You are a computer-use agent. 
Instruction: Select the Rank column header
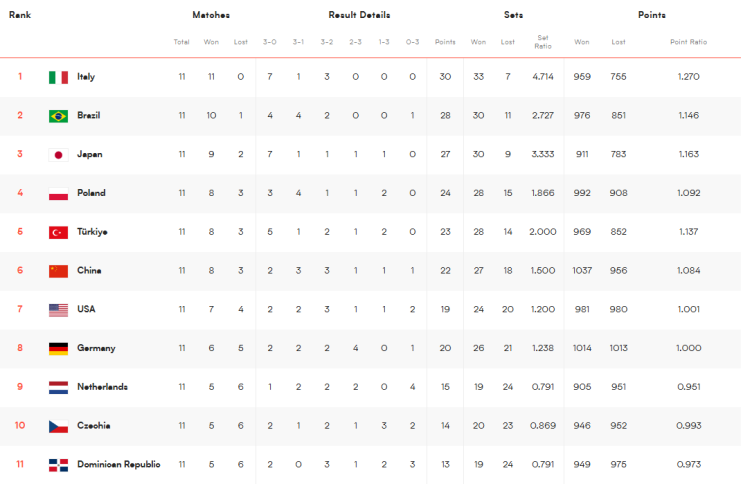[x=20, y=15]
